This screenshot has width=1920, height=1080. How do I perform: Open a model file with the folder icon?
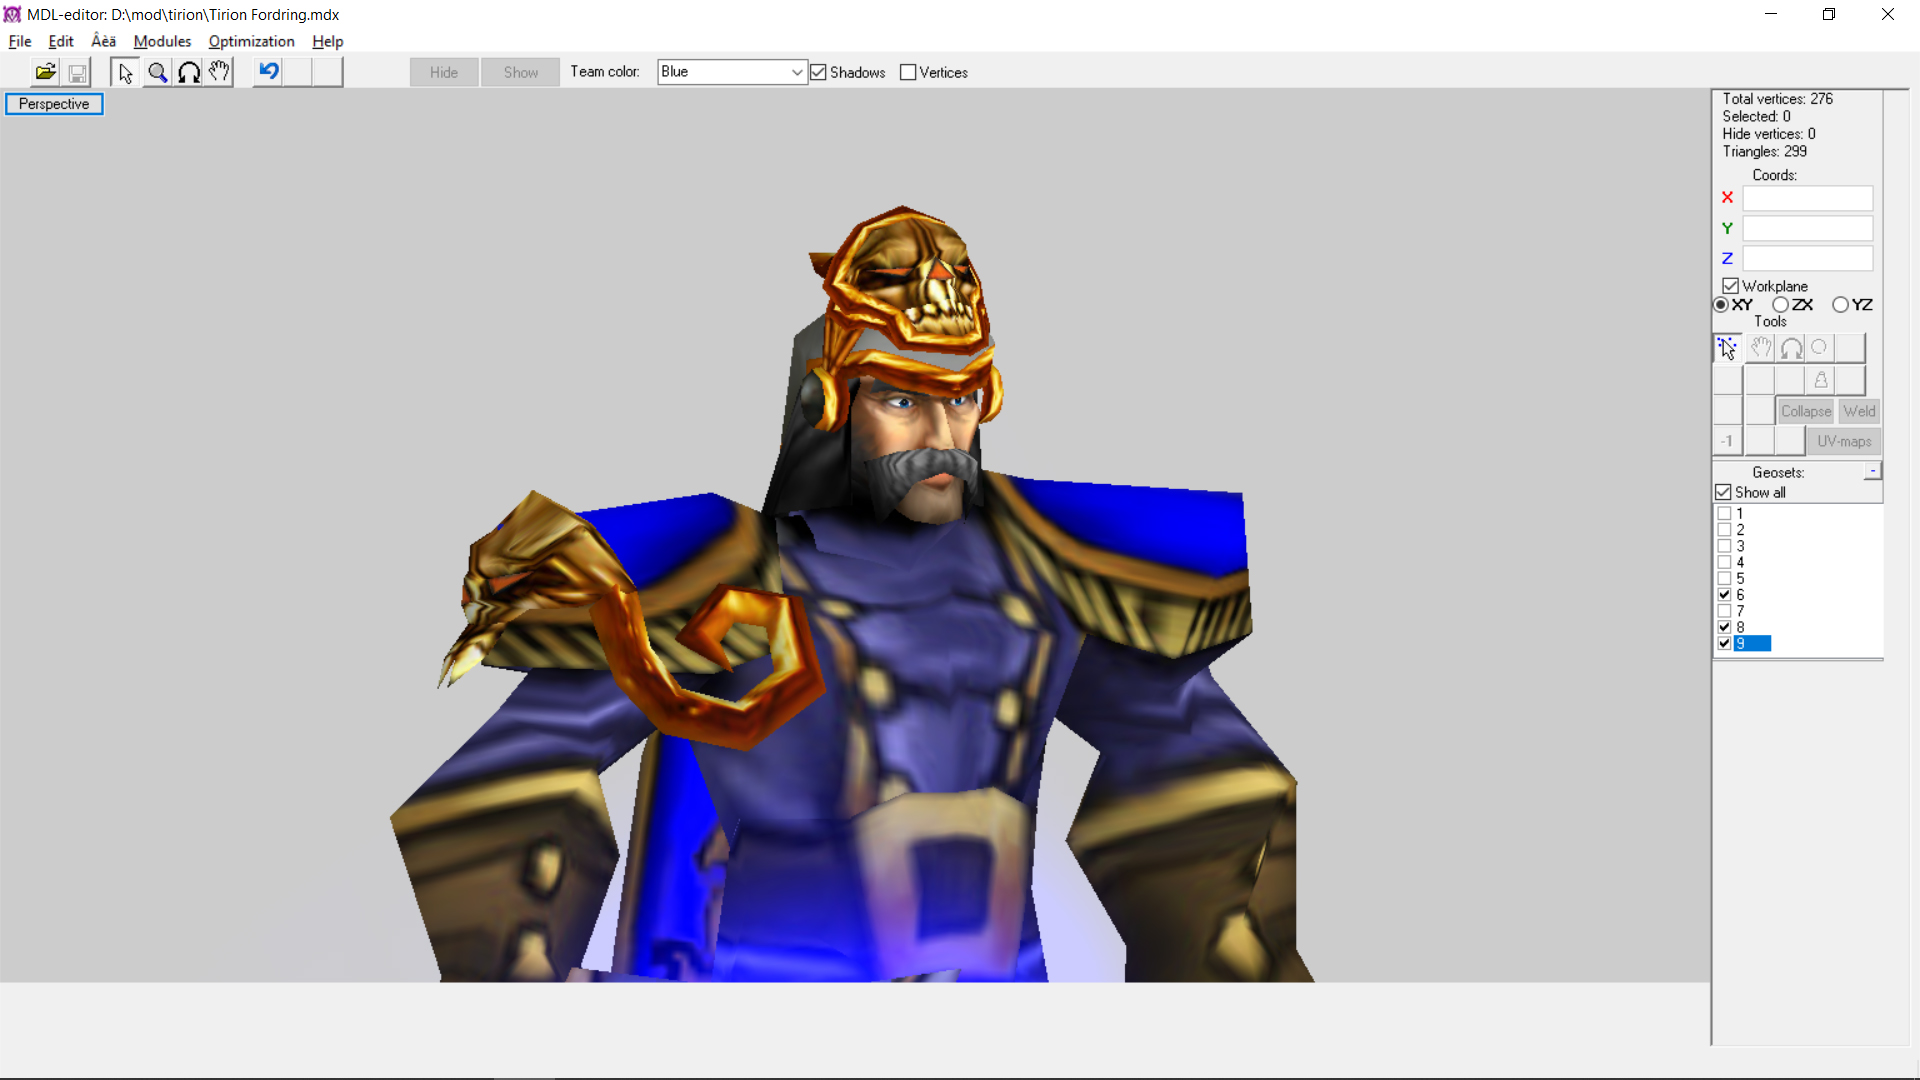(x=46, y=72)
